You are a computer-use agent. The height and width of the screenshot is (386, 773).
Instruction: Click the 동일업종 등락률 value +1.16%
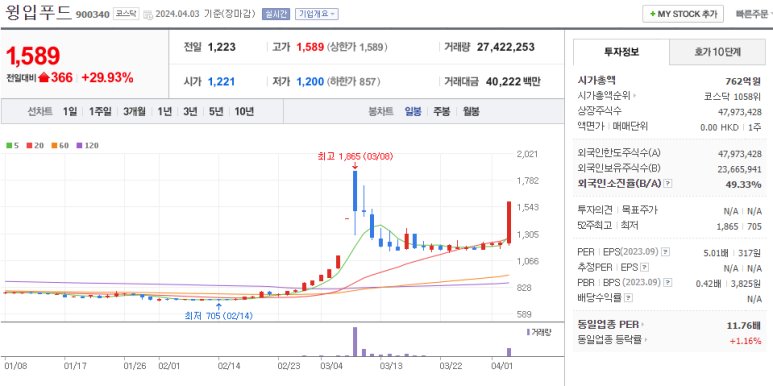pos(746,341)
